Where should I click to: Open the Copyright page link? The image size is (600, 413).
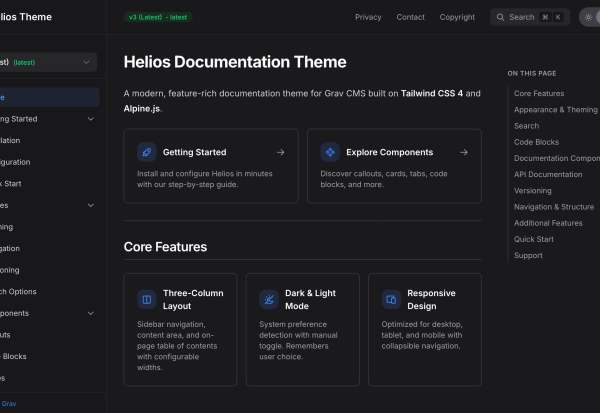457,17
